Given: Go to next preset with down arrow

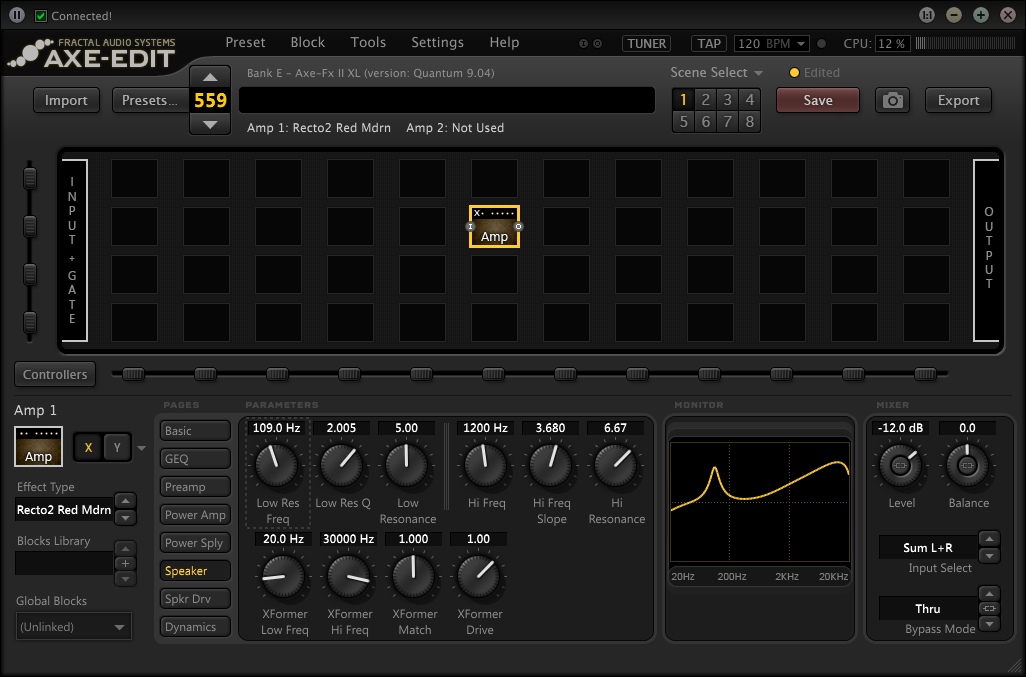Looking at the screenshot, I should [210, 124].
